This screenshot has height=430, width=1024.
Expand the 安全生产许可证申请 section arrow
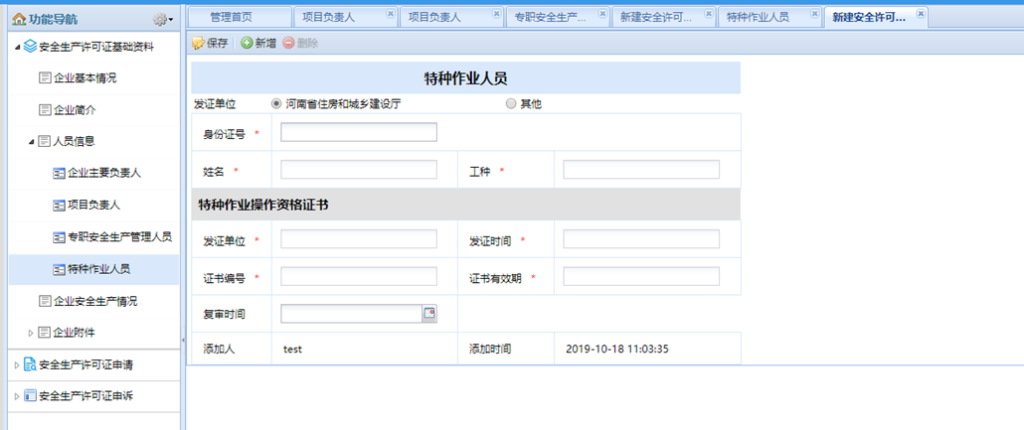coord(17,365)
